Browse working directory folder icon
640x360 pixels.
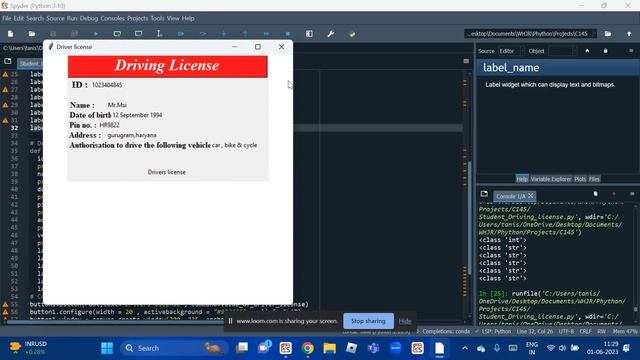pyautogui.click(x=608, y=34)
